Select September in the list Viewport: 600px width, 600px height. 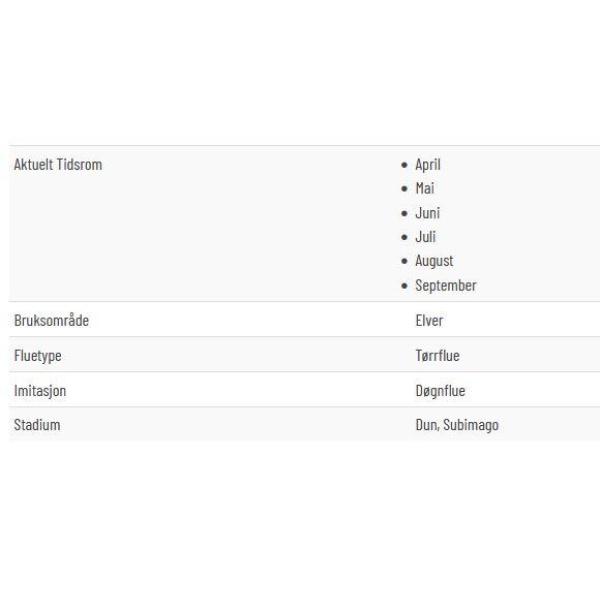tap(446, 286)
